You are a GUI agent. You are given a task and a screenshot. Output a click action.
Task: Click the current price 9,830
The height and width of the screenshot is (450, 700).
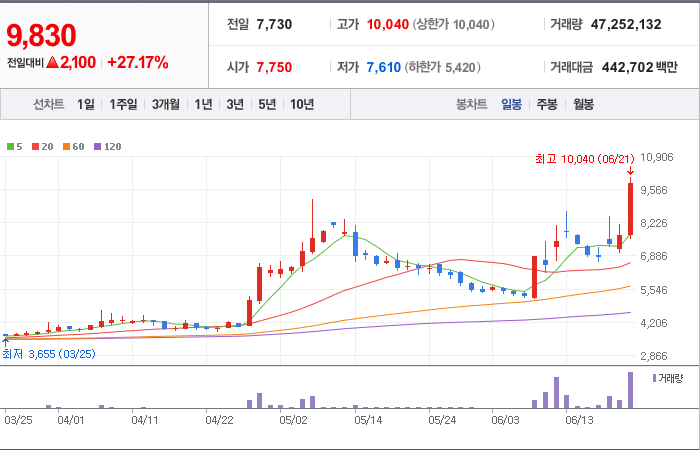[x=41, y=36]
